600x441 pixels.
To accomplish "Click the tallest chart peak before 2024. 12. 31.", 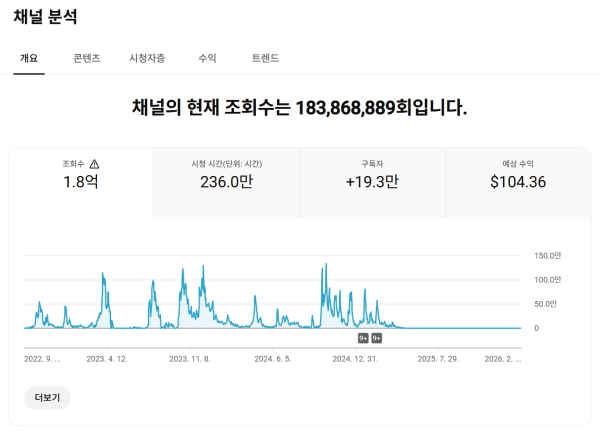I will pyautogui.click(x=326, y=266).
